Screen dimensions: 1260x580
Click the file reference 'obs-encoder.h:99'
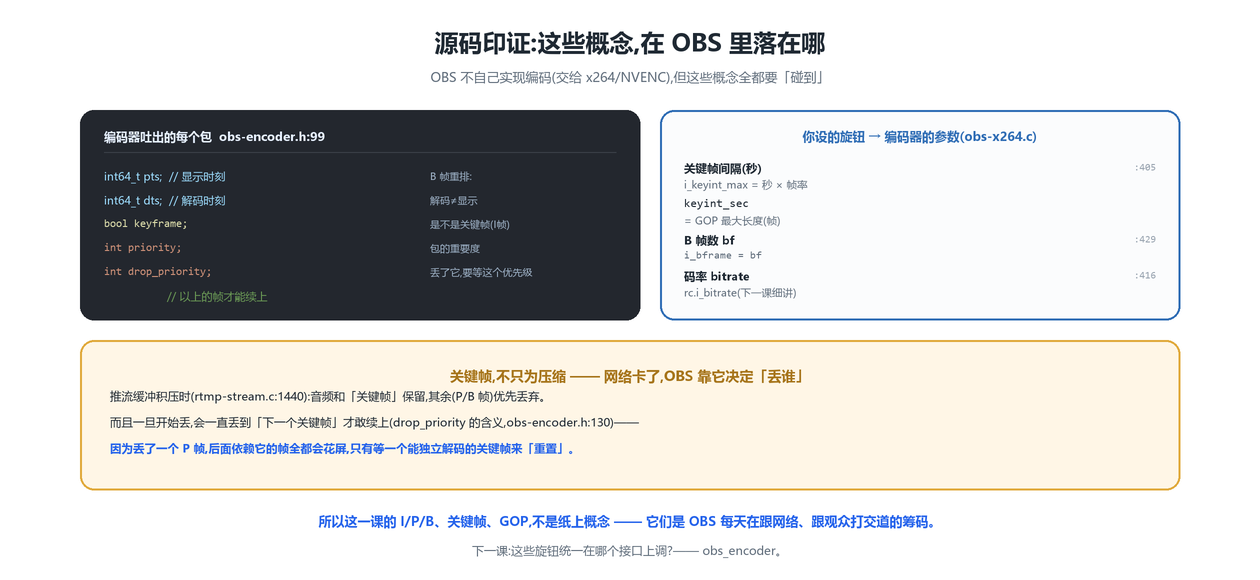[x=272, y=137]
